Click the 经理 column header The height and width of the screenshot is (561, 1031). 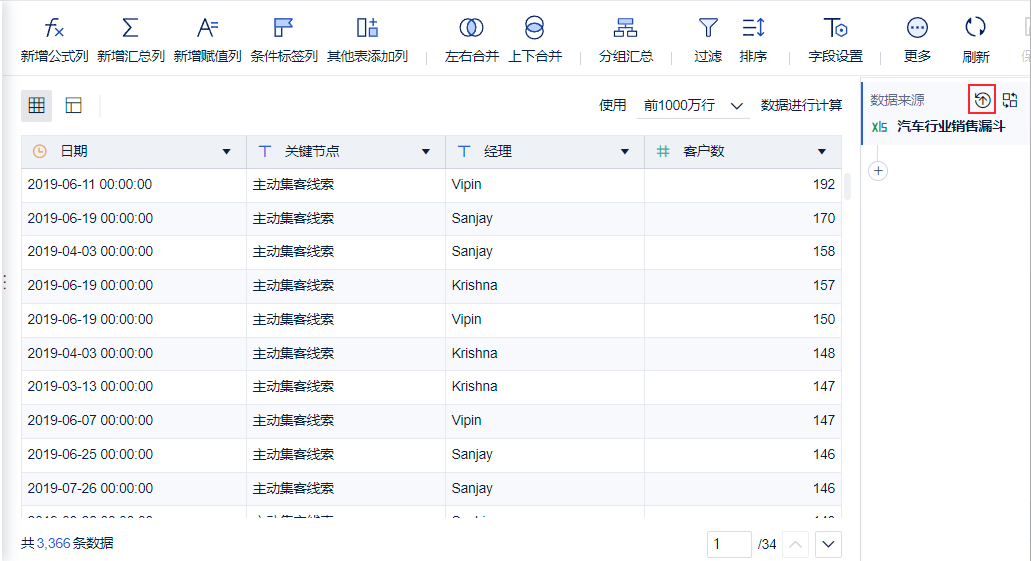click(x=544, y=152)
